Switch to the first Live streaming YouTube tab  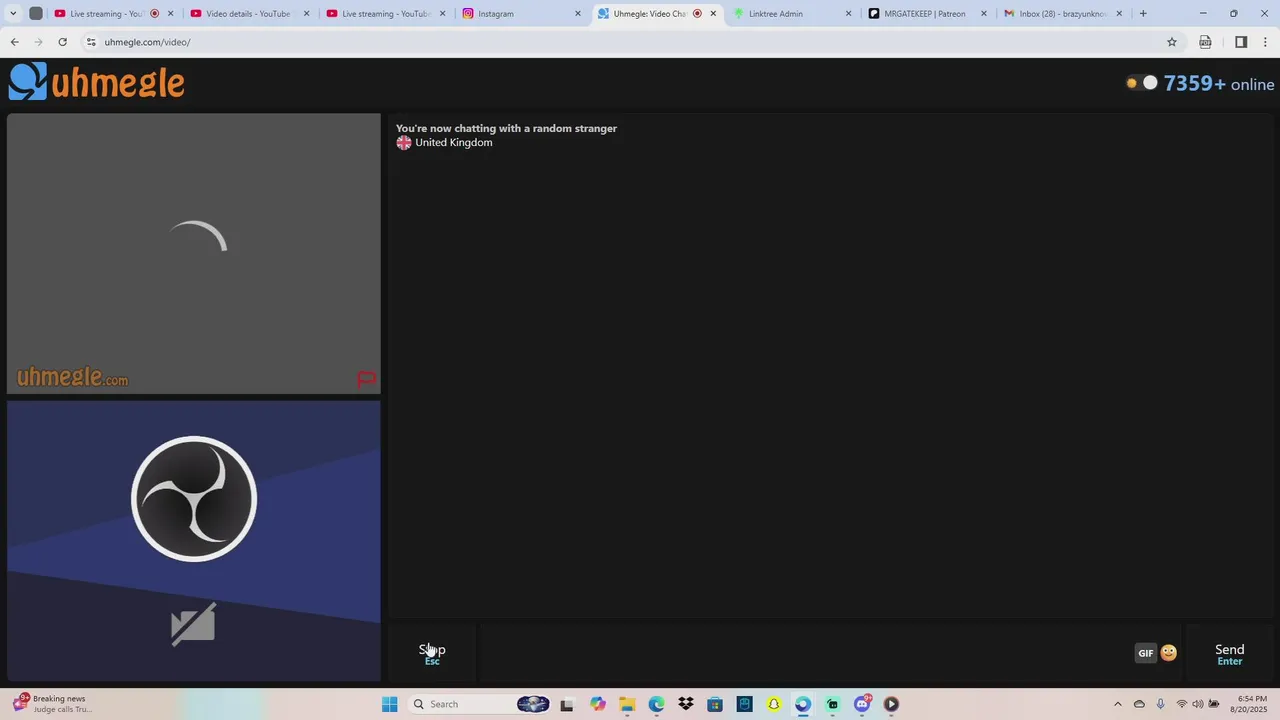(x=107, y=14)
